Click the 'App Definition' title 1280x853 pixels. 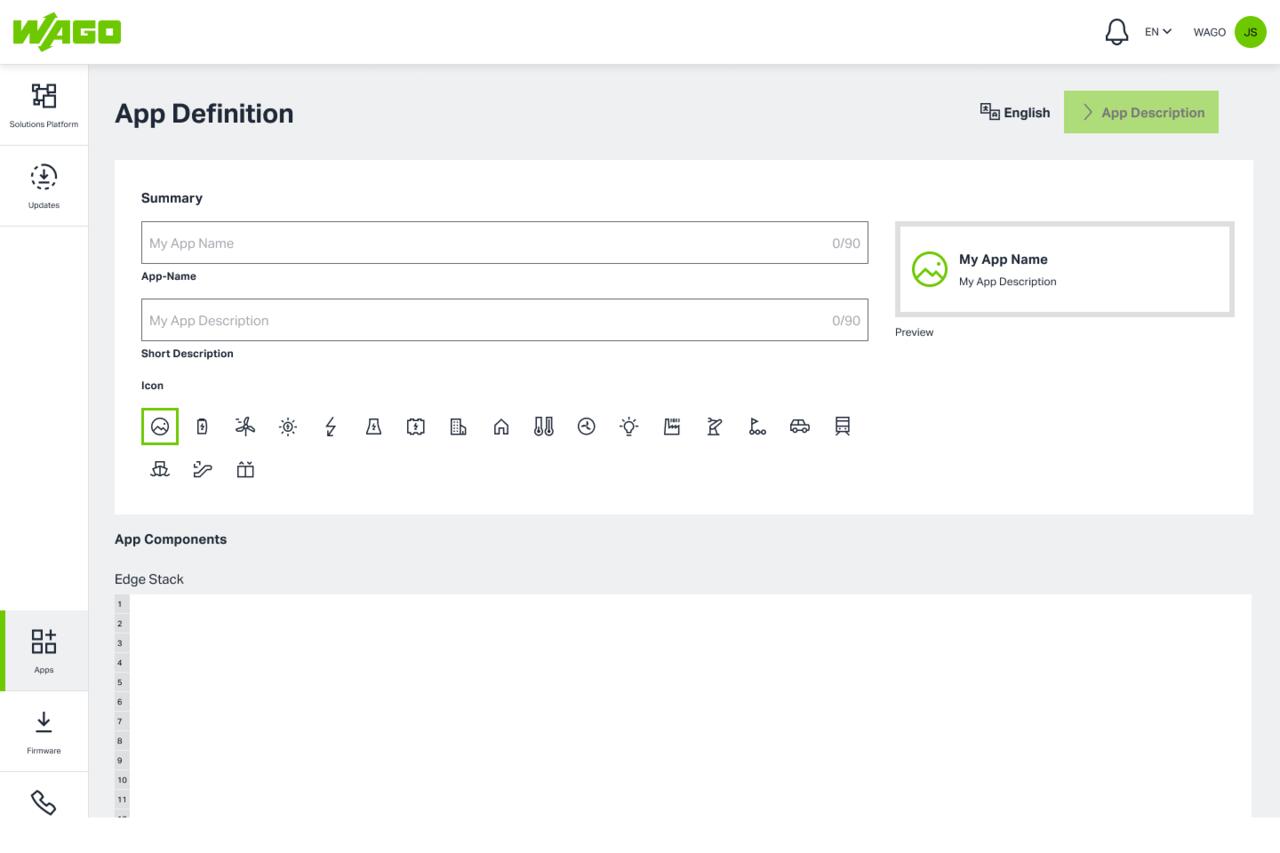(204, 113)
